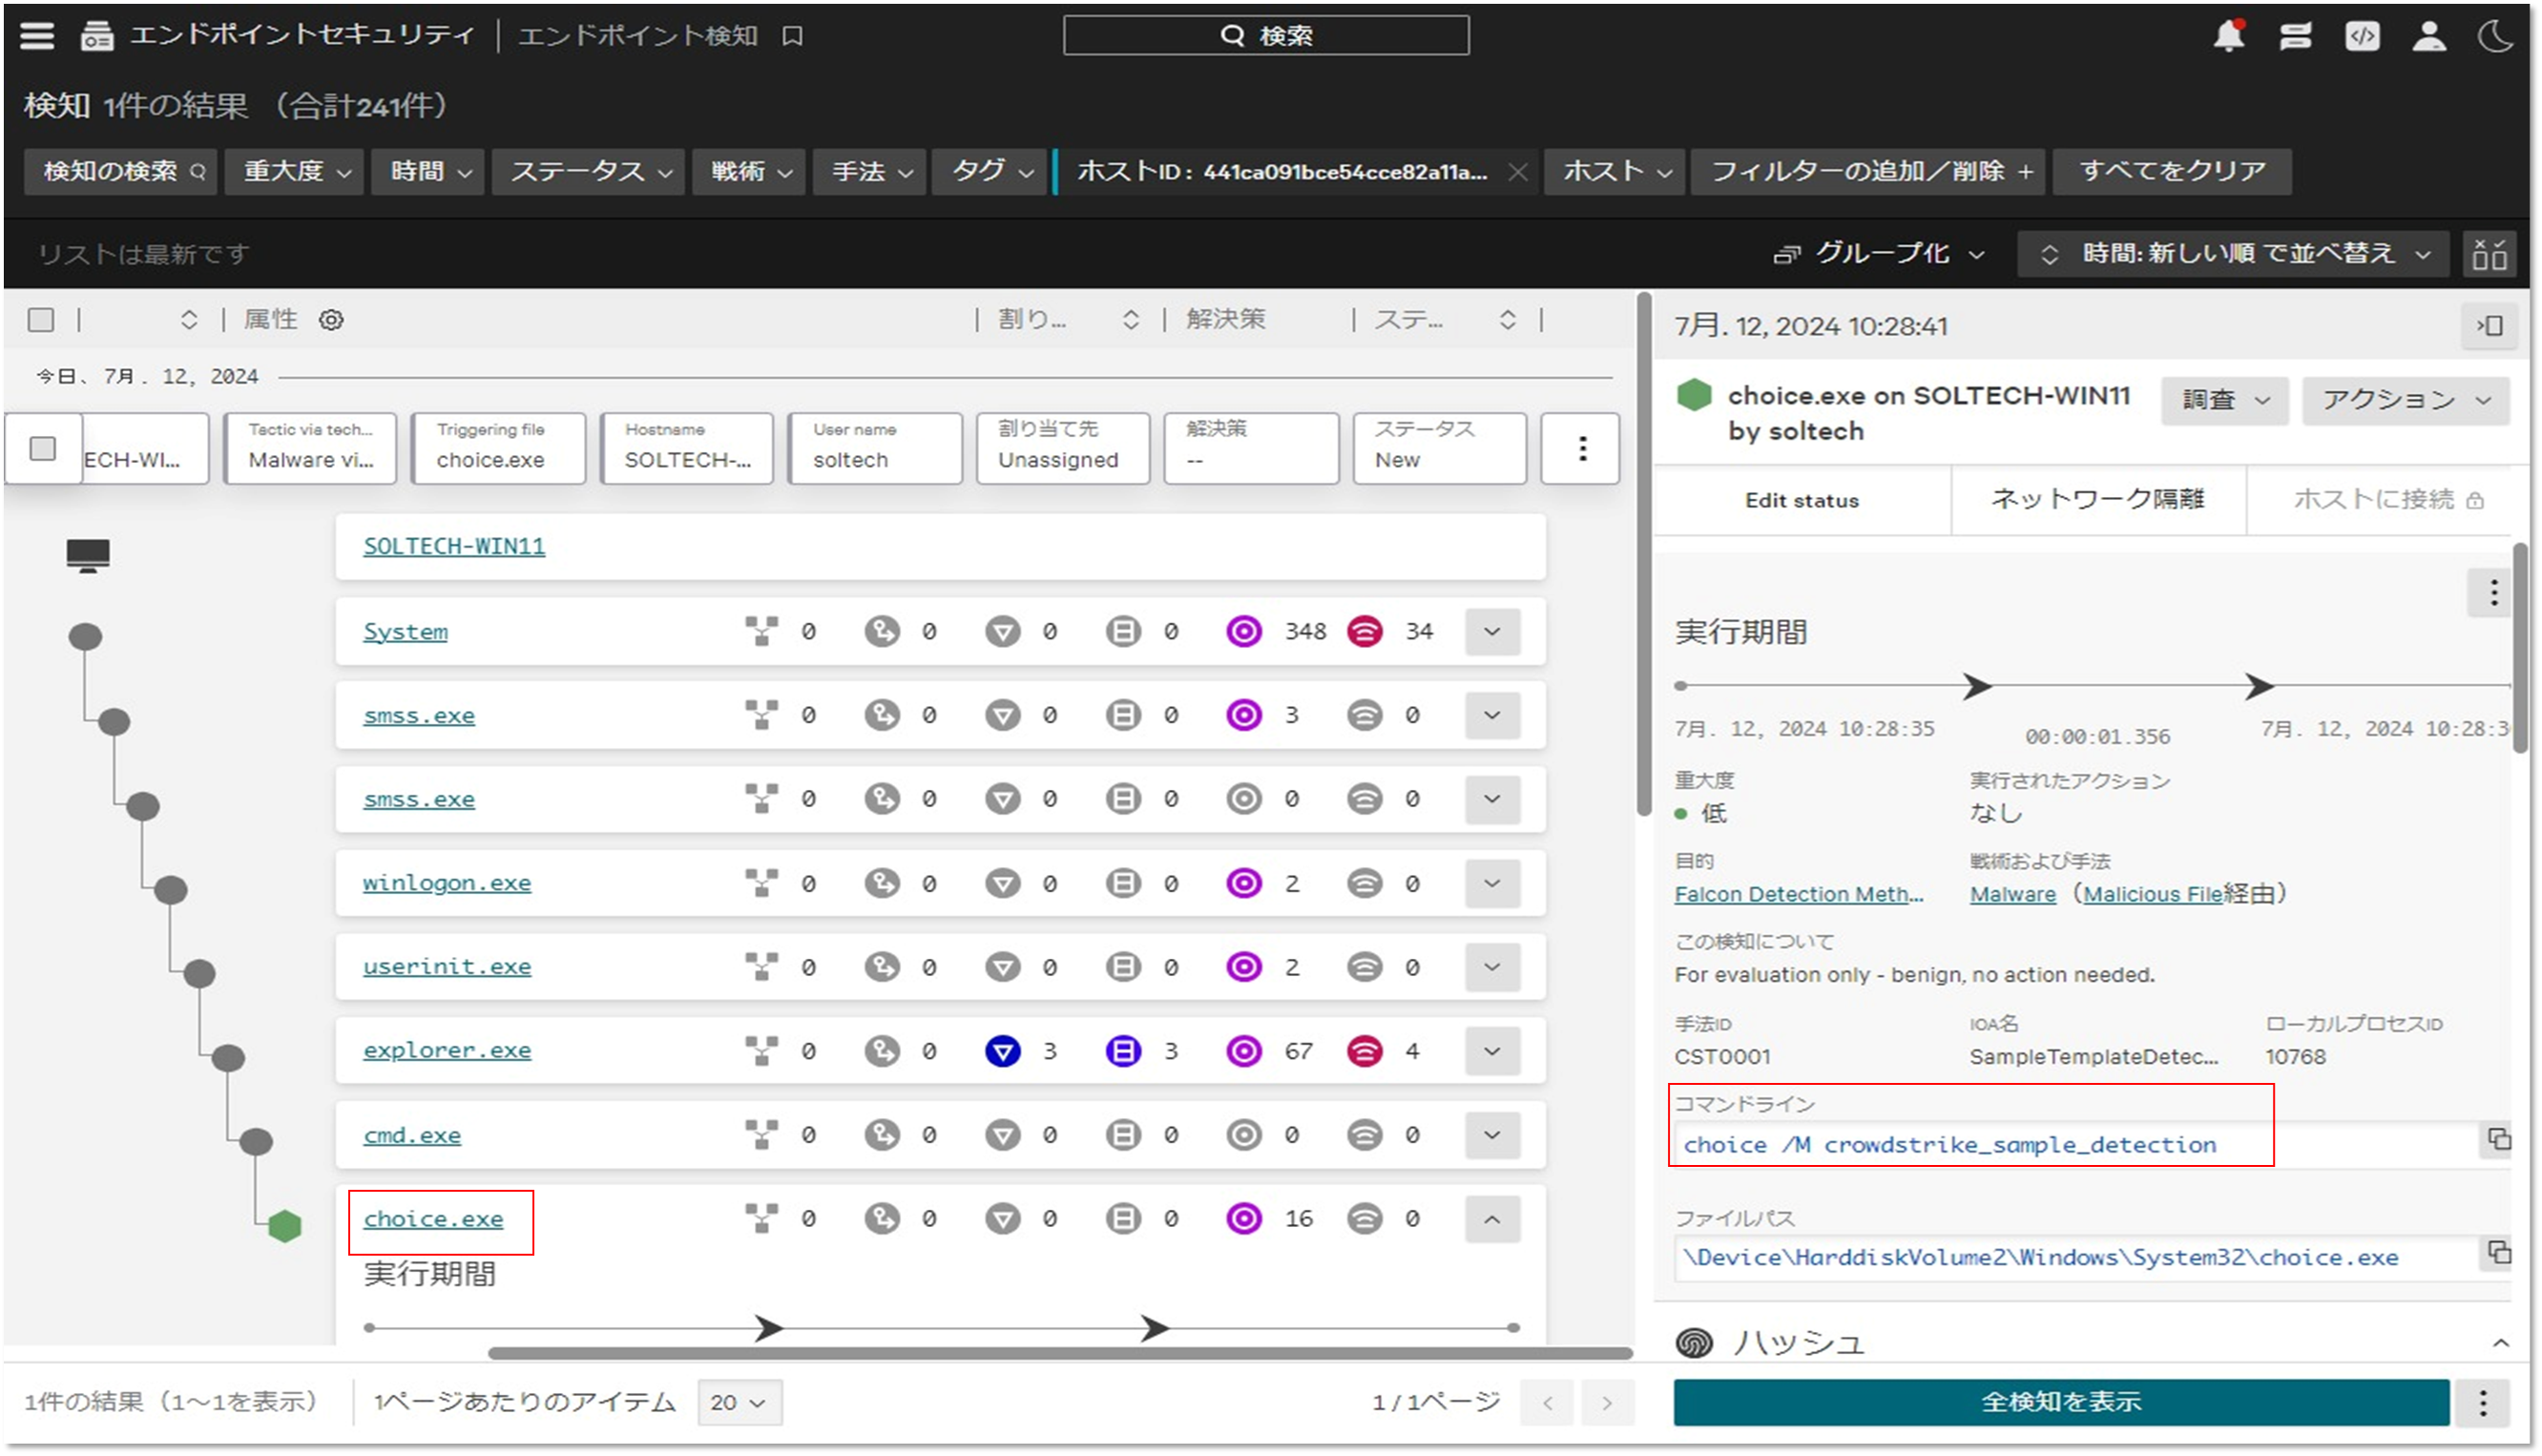Open the タグ filter dropdown
2542x1456 pixels.
pos(990,172)
